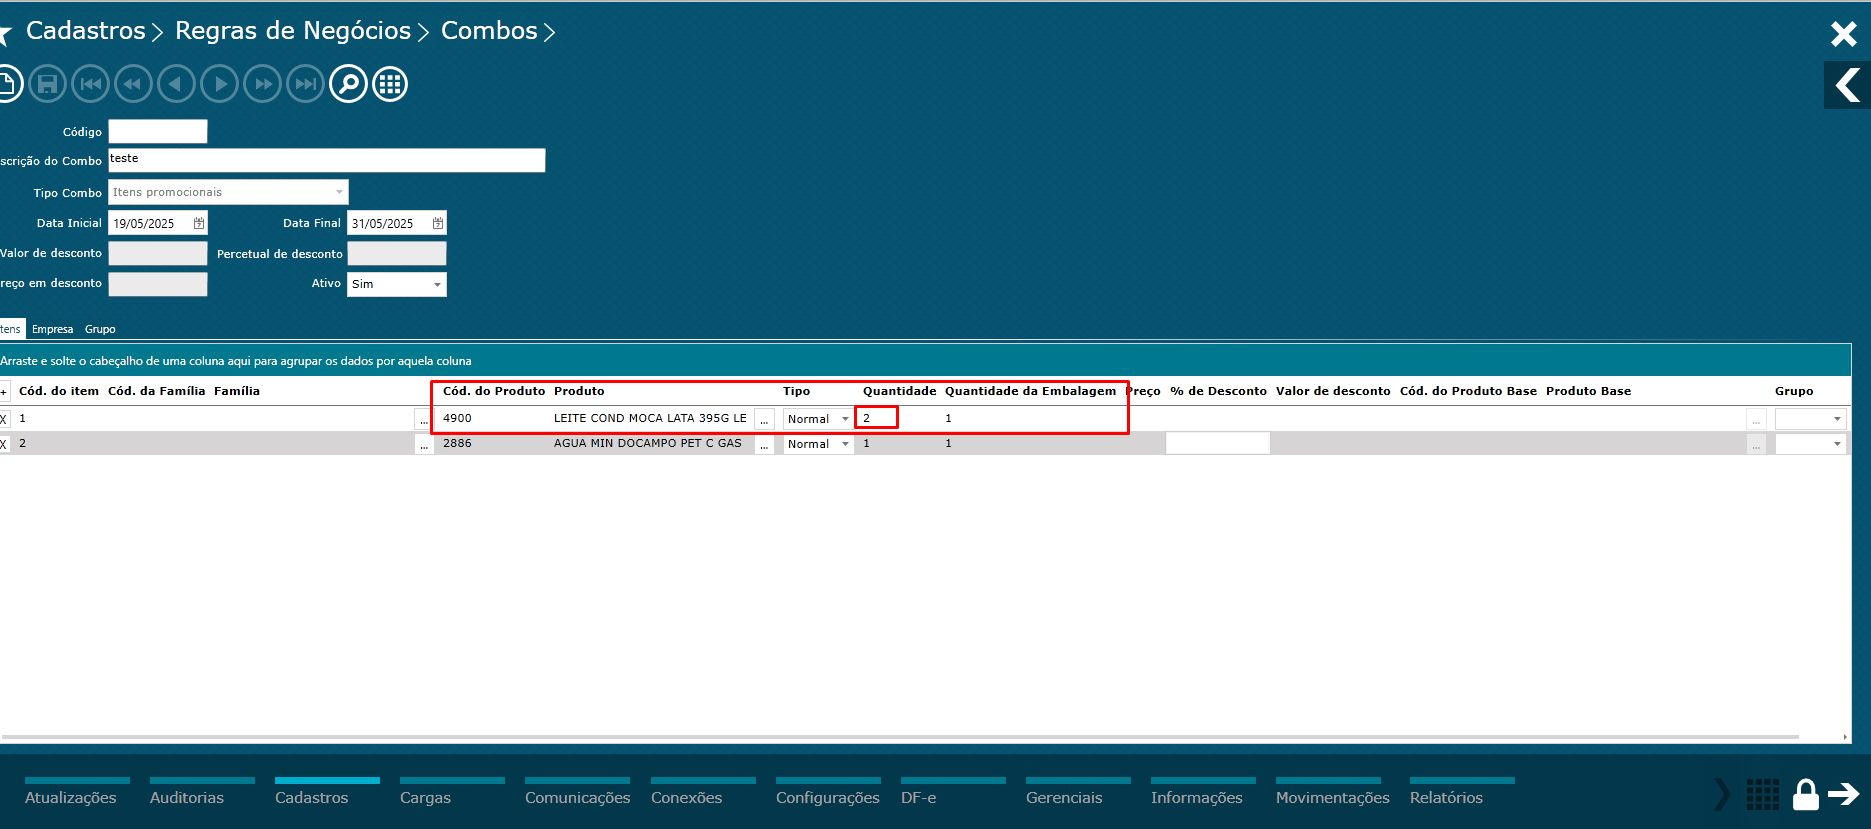Open the Relatórios menu
This screenshot has width=1871, height=829.
tap(1447, 797)
